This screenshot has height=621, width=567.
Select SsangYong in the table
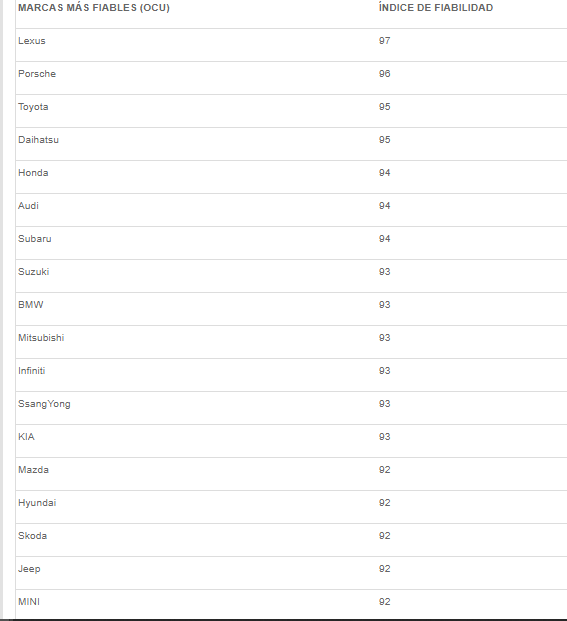pos(44,404)
